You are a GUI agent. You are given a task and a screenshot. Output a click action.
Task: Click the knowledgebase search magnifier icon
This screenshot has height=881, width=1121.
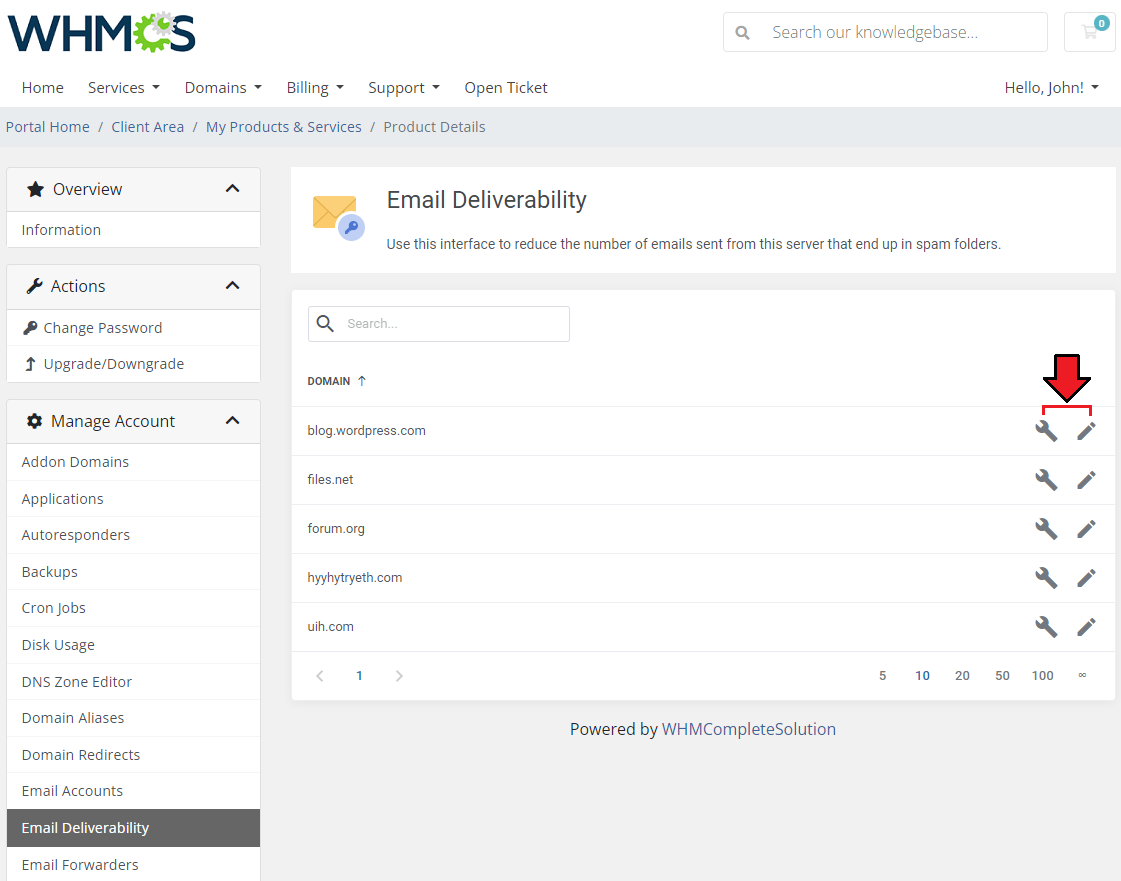(742, 33)
